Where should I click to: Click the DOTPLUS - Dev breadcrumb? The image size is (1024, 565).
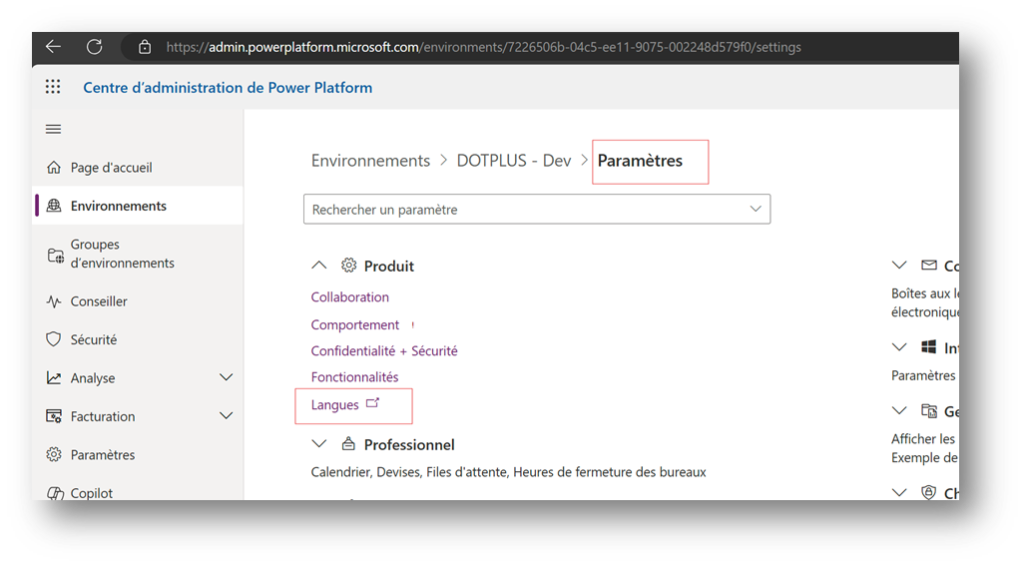pos(513,161)
